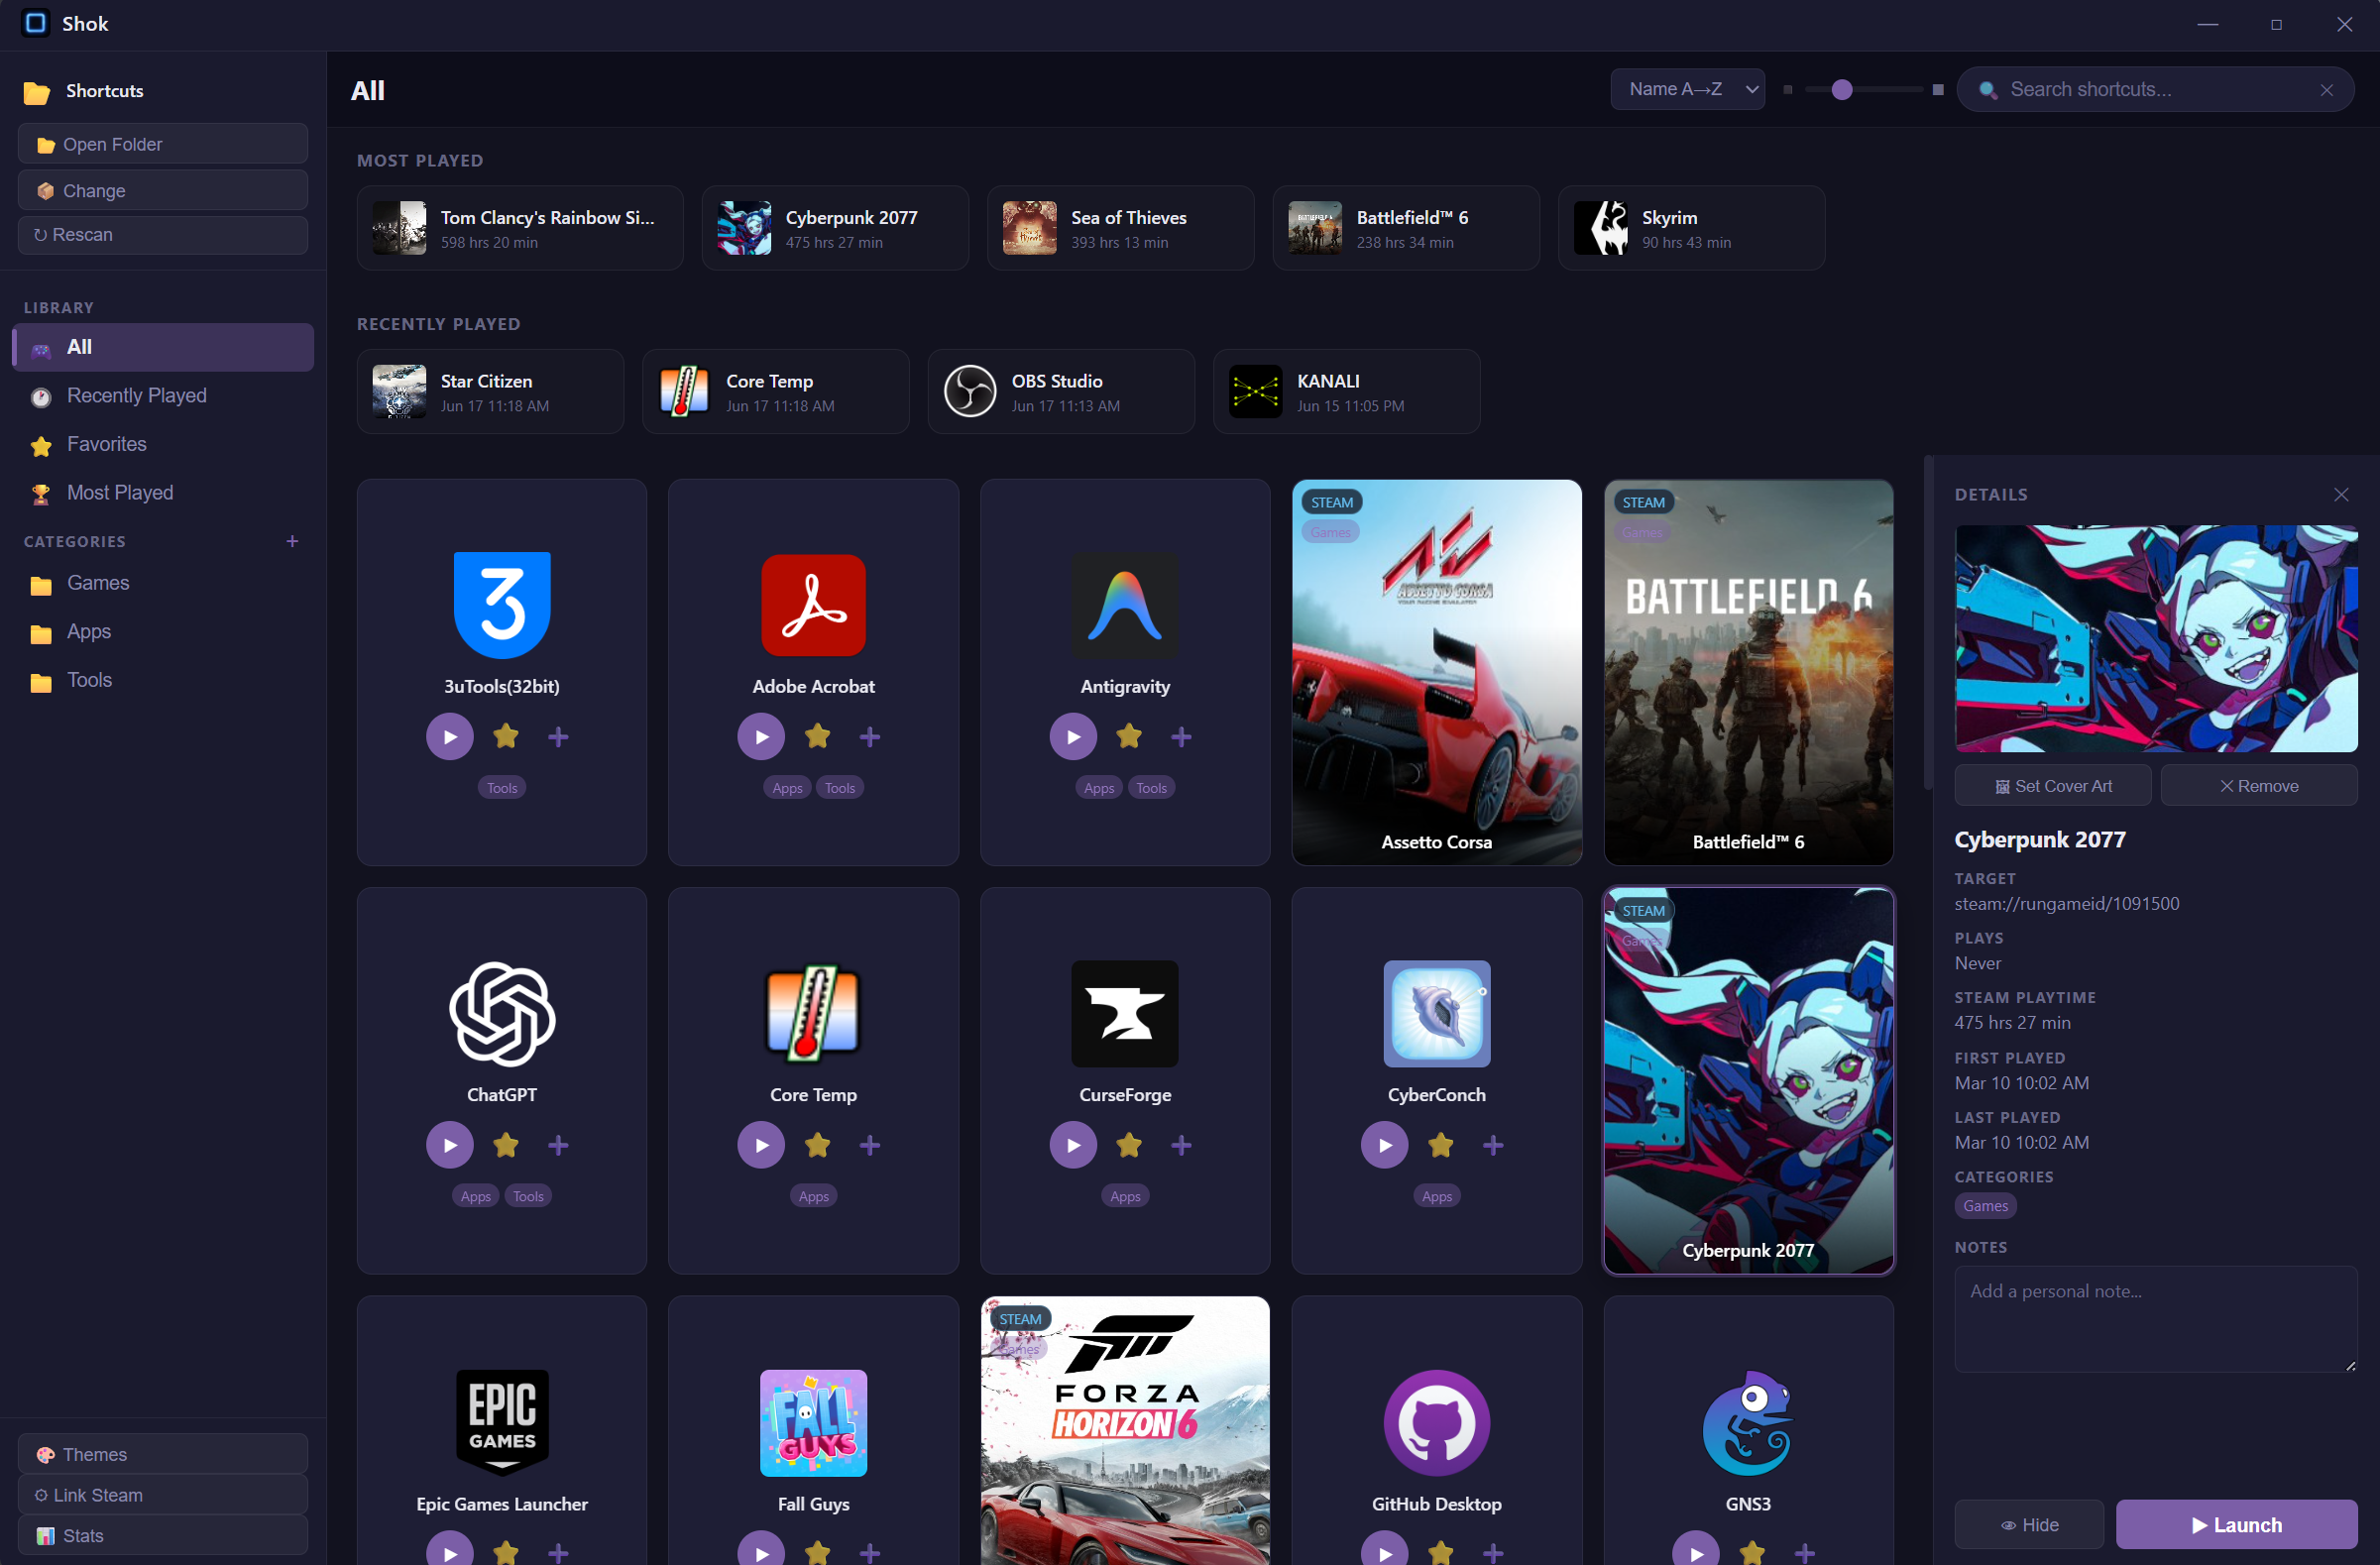Screen dimensions: 2380x1565
Task: Open Tom Clancy's Rainbow Six most played card
Action: 520,228
